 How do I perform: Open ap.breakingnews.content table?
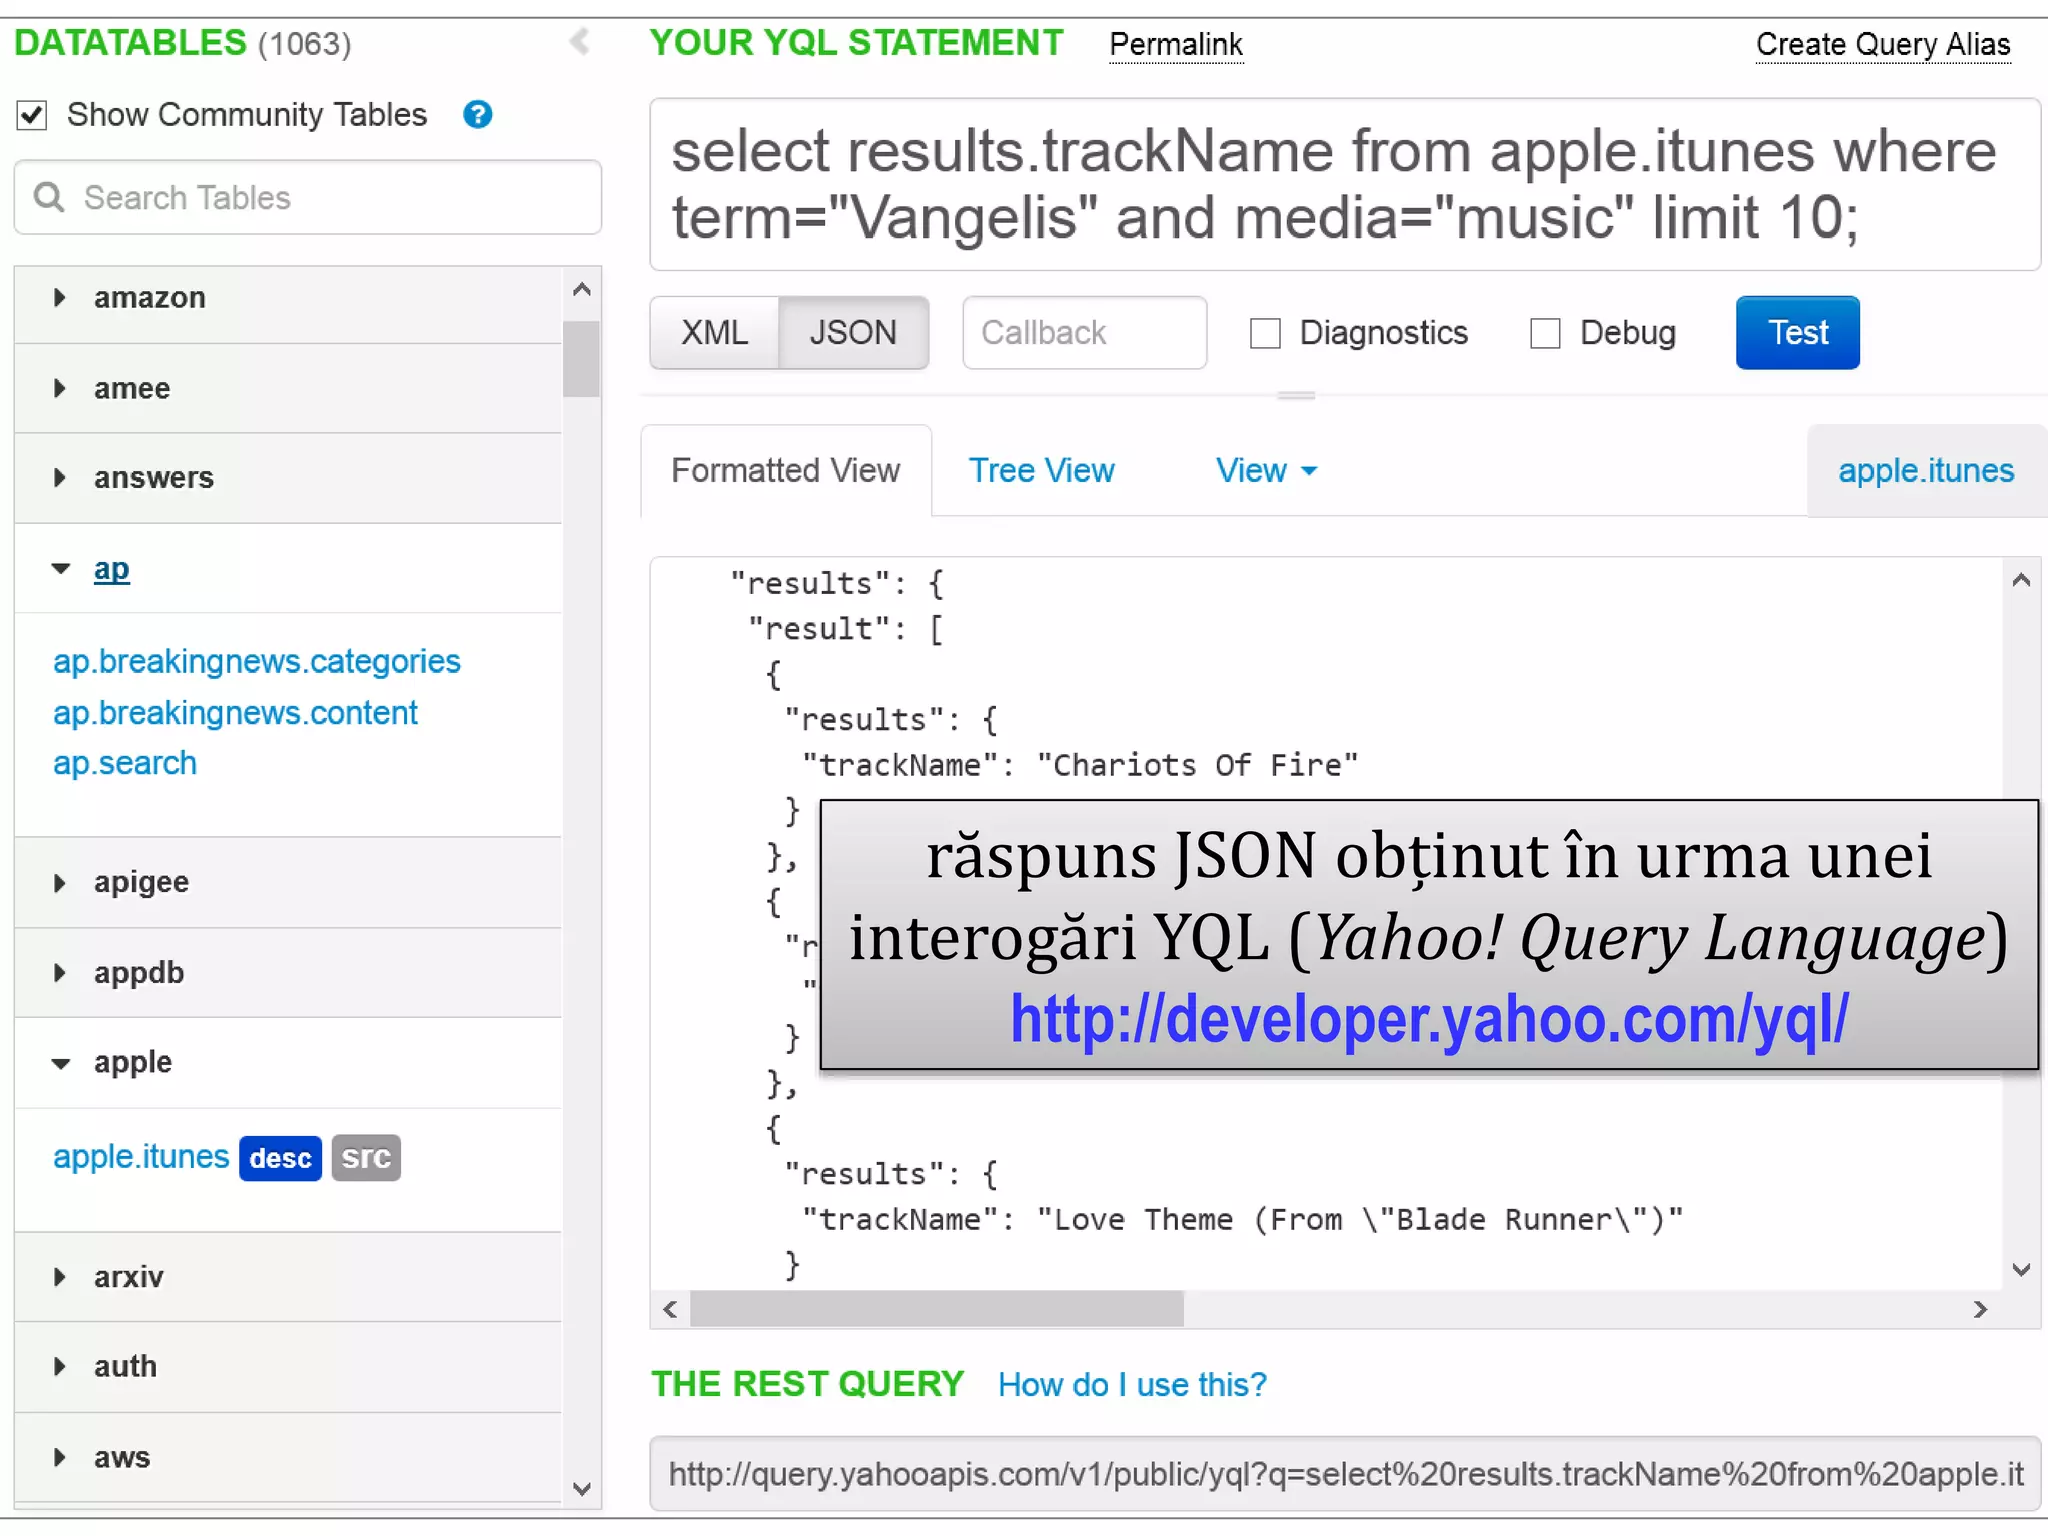235,713
